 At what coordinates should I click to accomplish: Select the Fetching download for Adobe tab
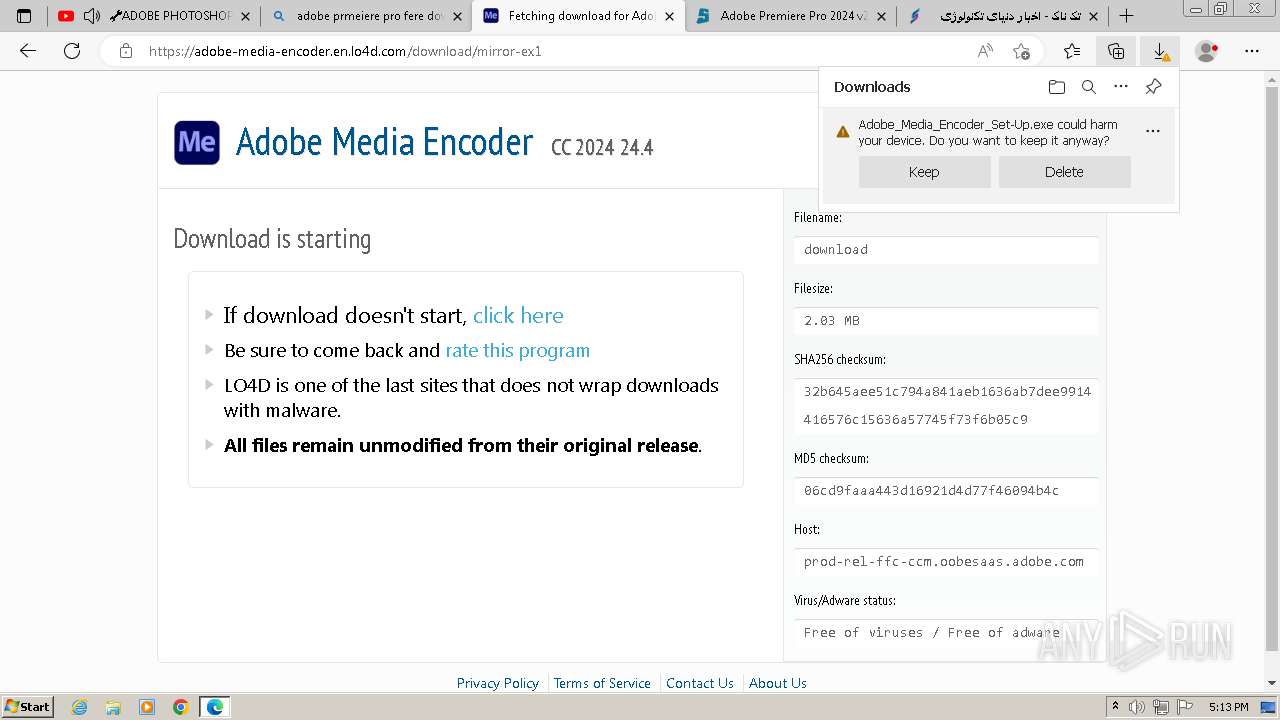click(580, 16)
